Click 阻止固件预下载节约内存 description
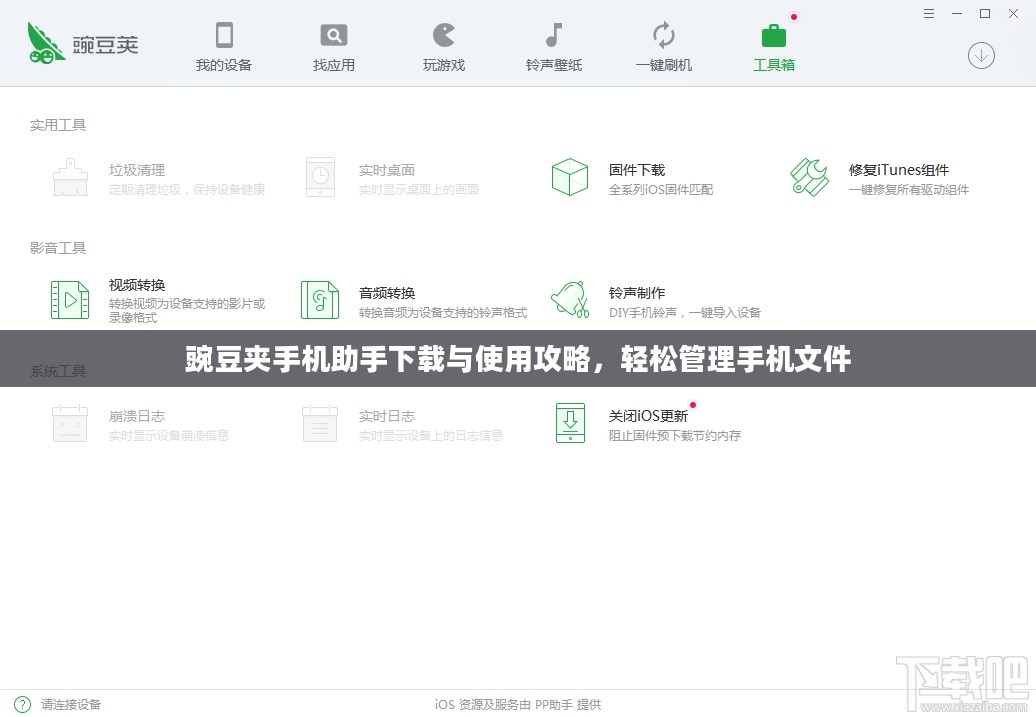1036x717 pixels. click(675, 435)
